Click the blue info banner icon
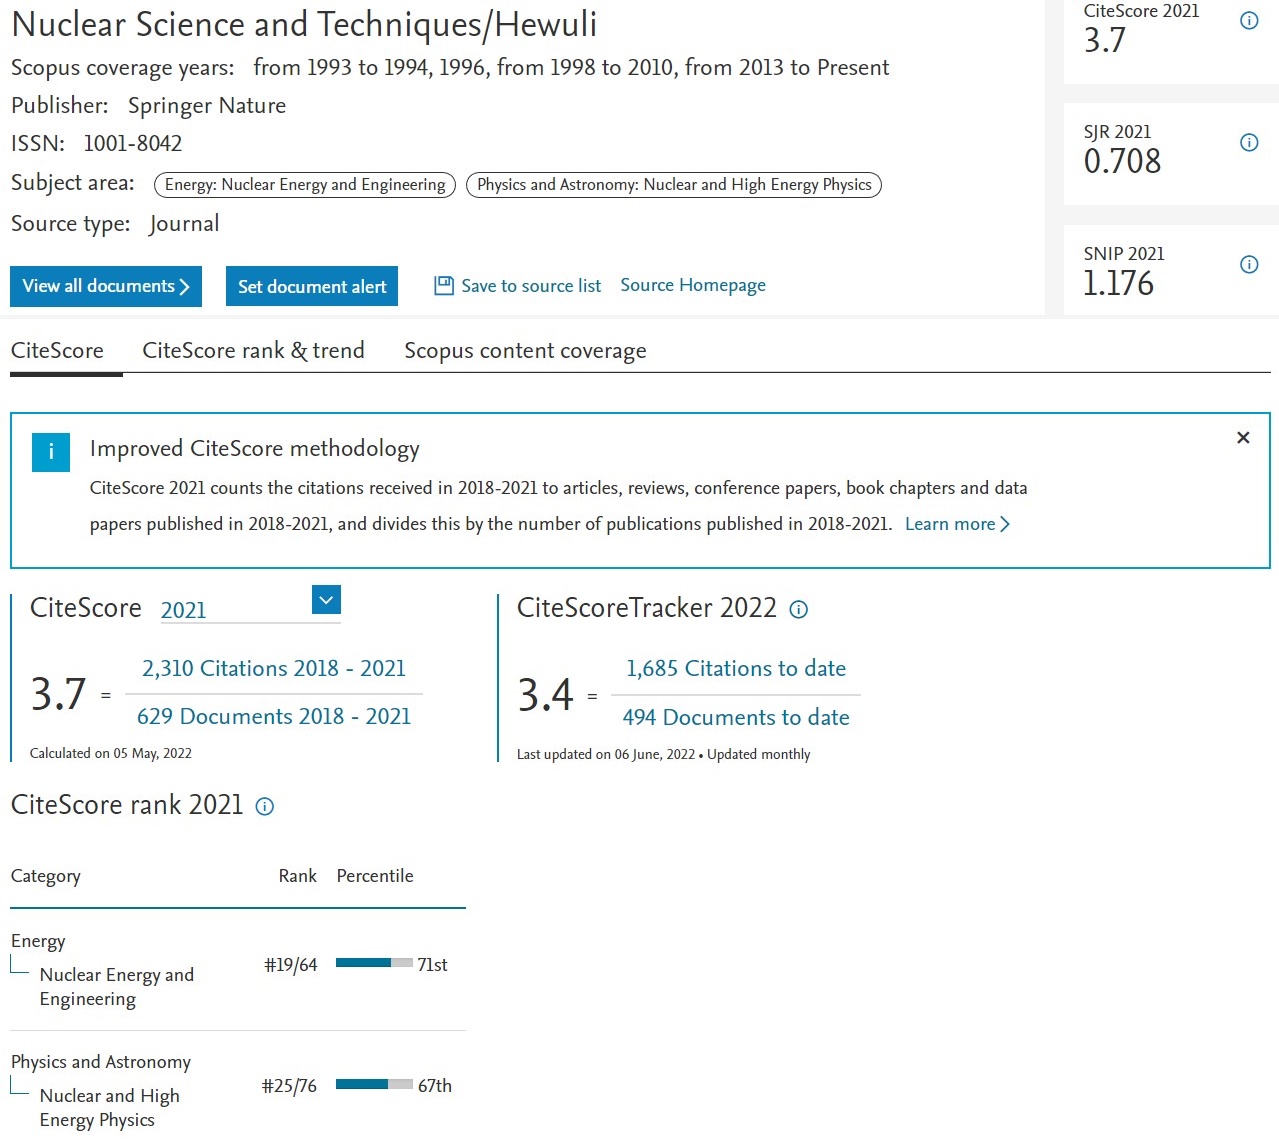This screenshot has height=1143, width=1279. coord(51,452)
